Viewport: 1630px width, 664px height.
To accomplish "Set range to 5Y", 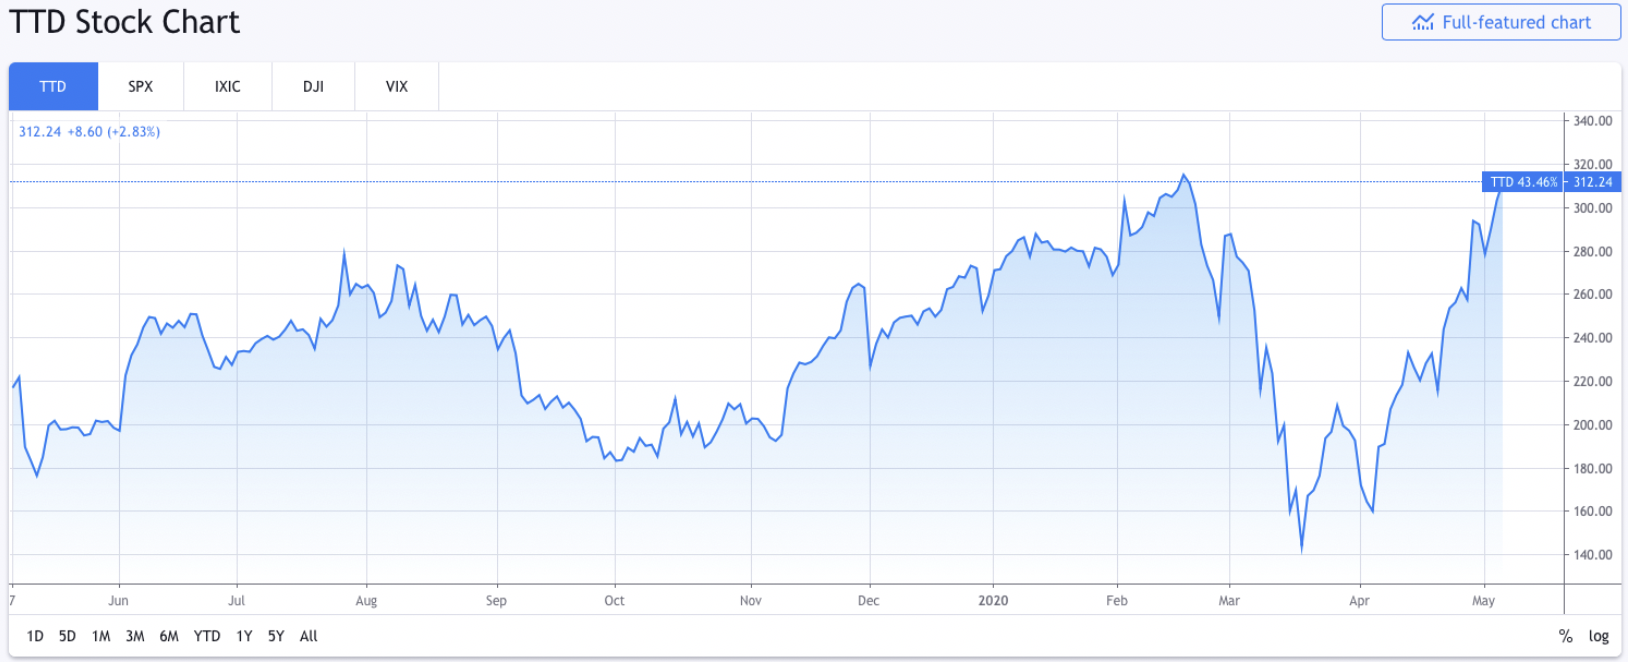I will 276,636.
